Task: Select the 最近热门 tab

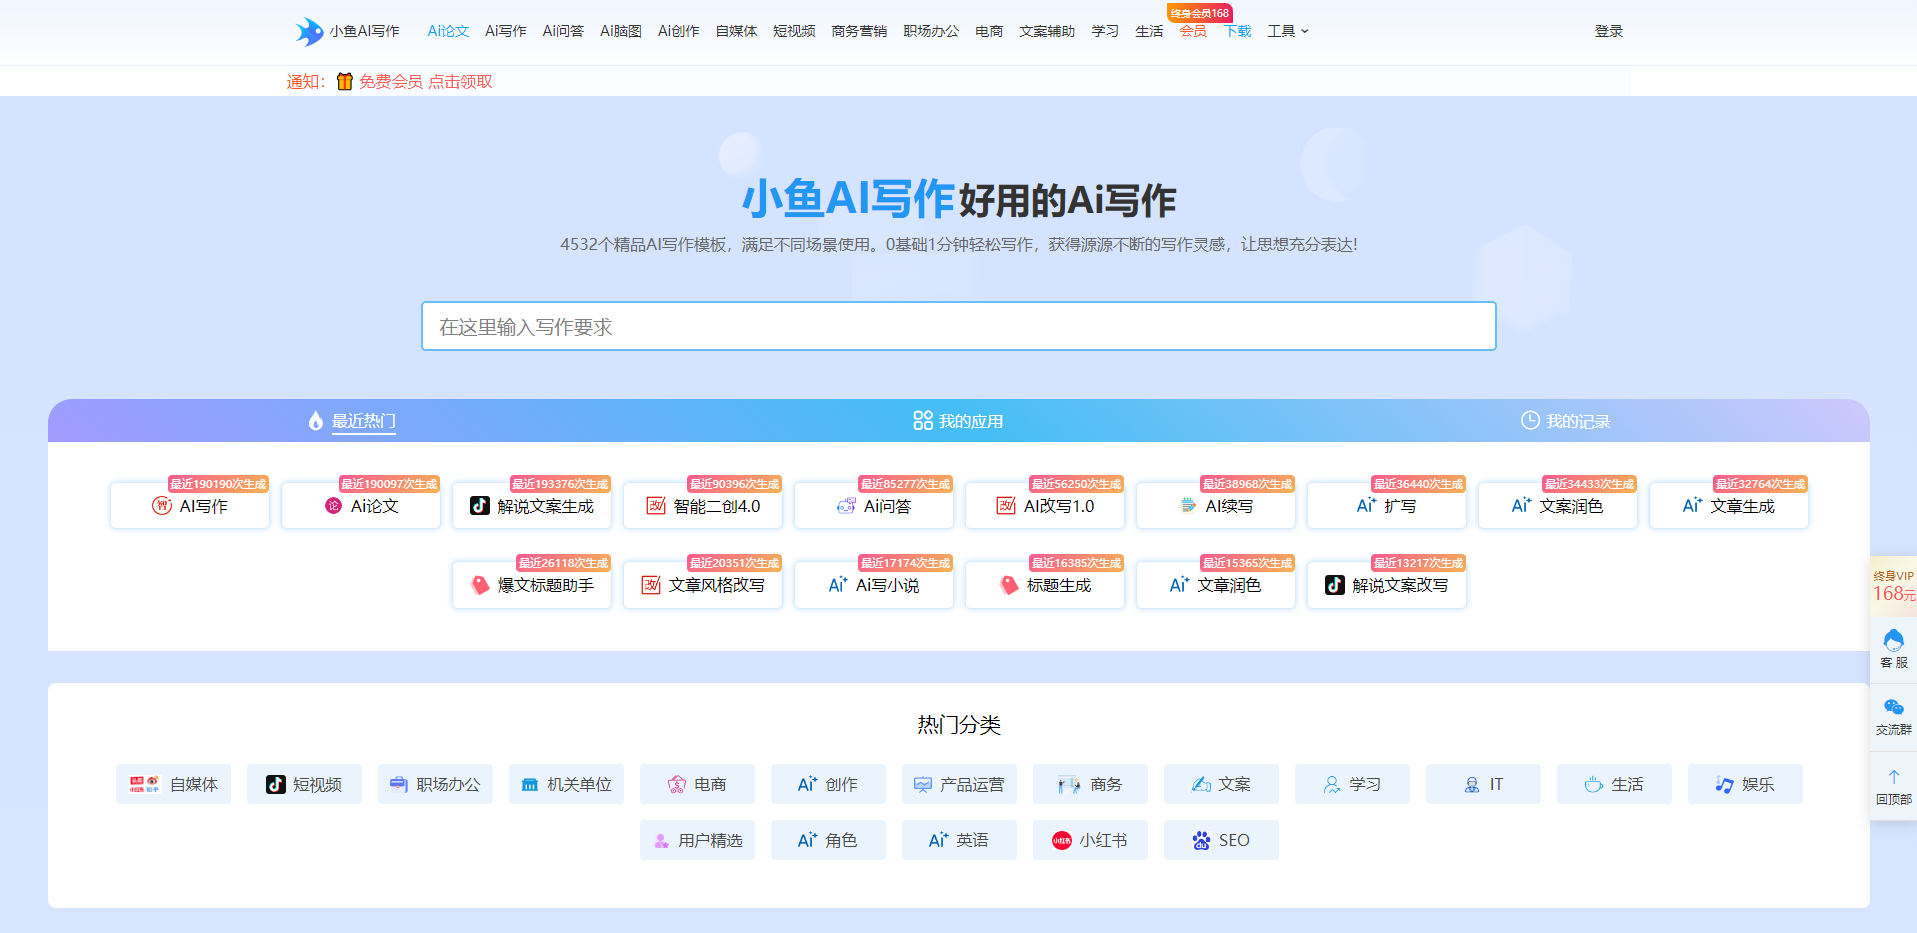Action: click(x=352, y=421)
